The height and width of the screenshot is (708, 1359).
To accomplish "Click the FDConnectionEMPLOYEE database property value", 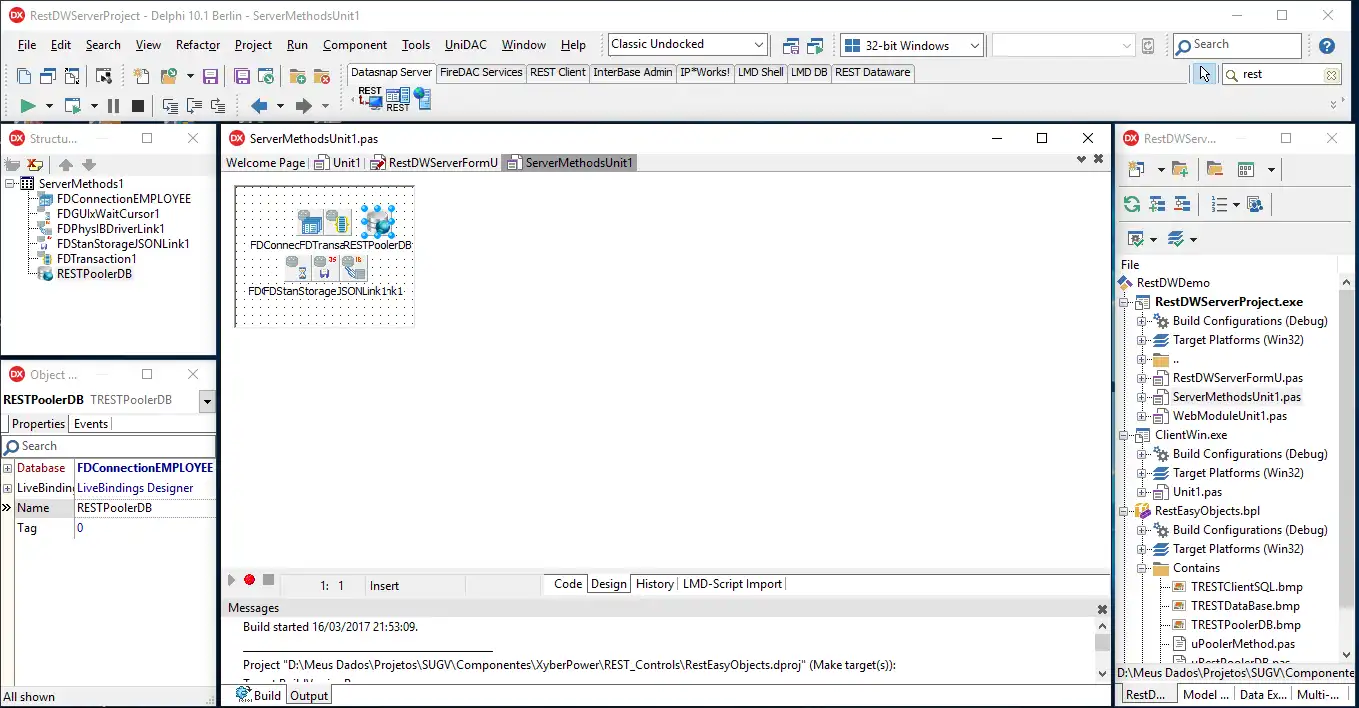I will [145, 468].
